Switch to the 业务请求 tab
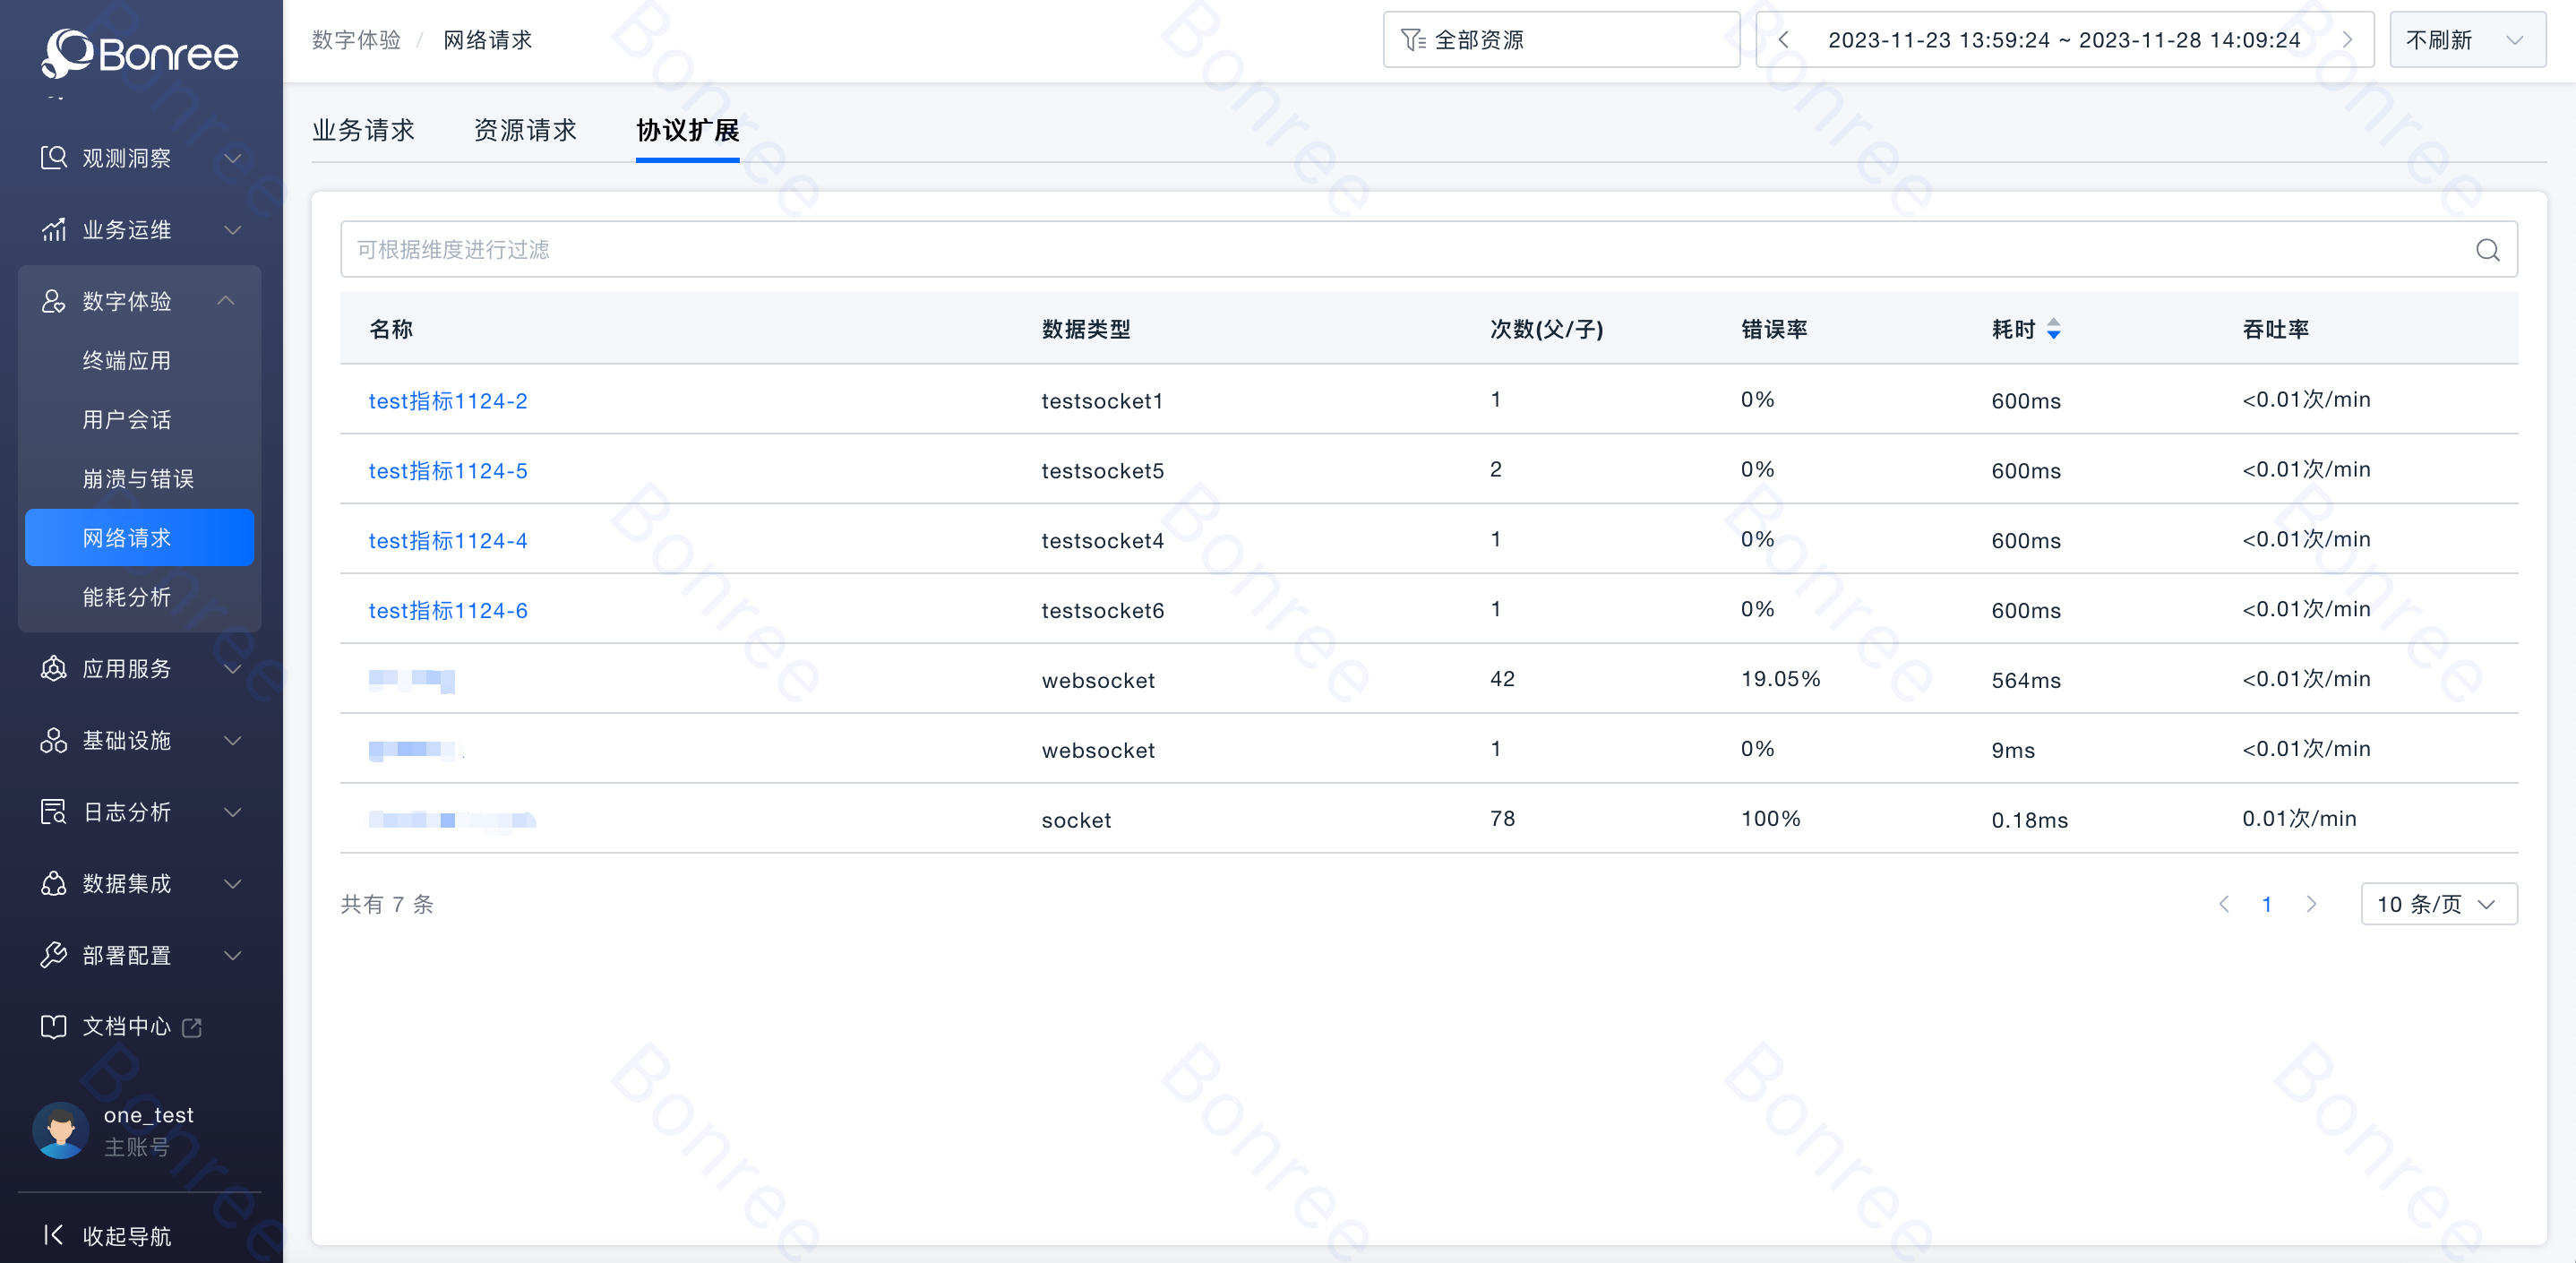This screenshot has width=2576, height=1263. pos(363,130)
